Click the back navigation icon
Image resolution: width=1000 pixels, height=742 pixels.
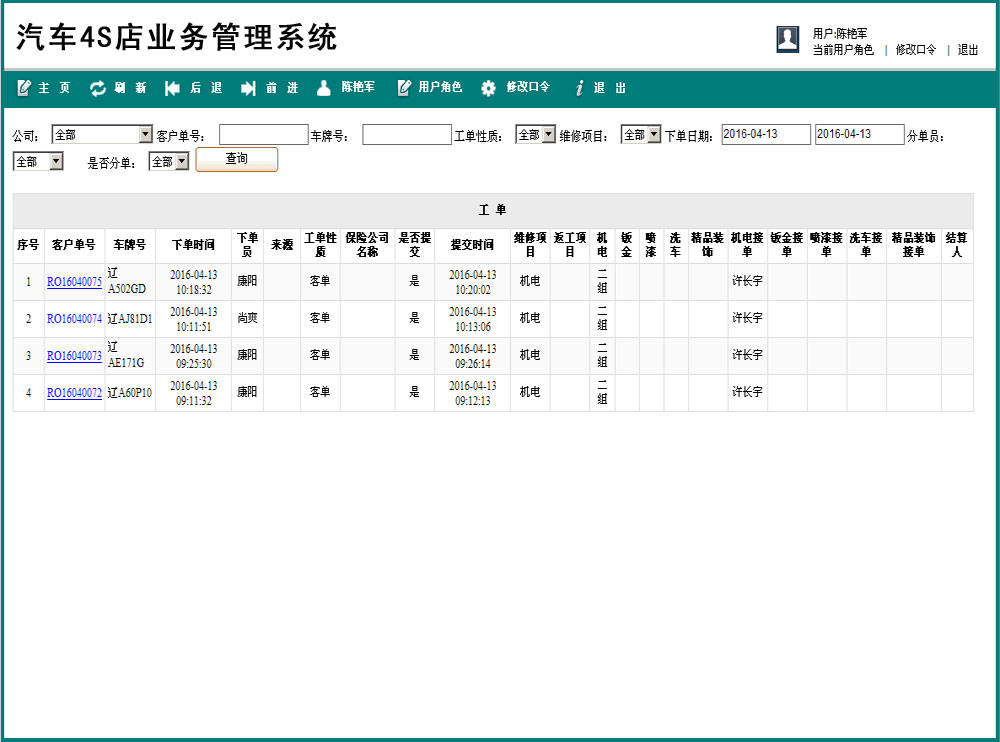point(172,88)
